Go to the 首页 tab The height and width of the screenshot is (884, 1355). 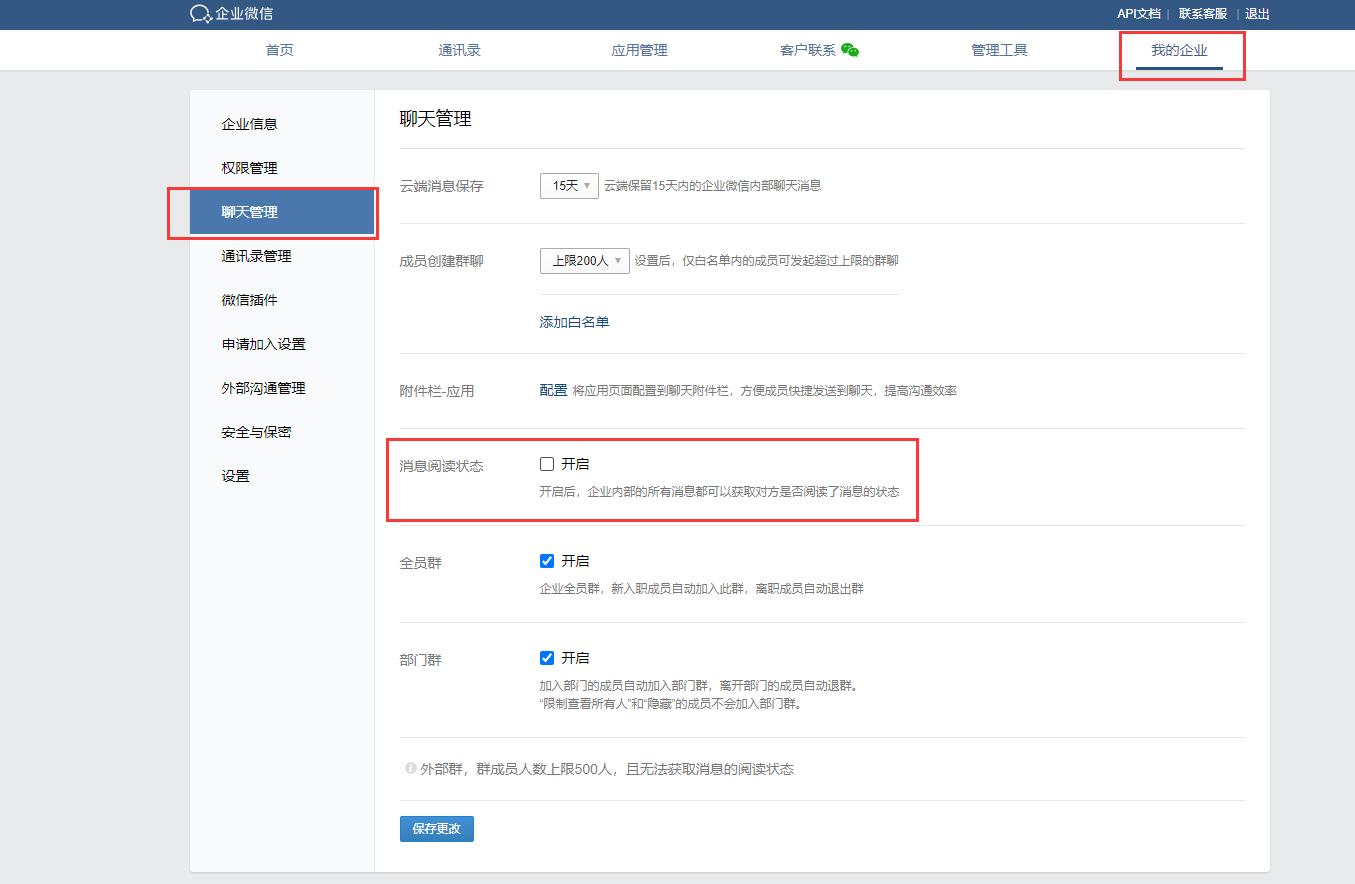tap(280, 50)
